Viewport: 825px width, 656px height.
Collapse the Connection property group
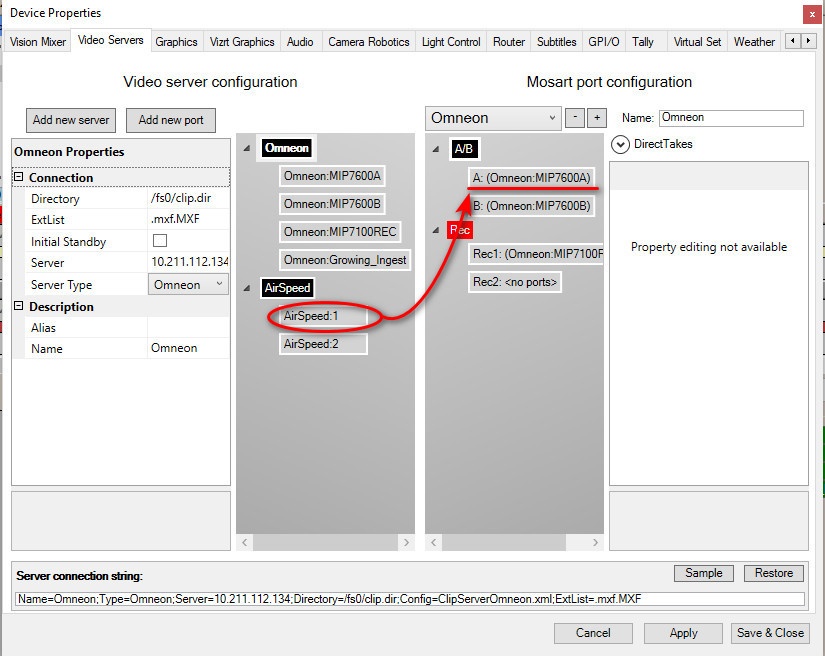[x=20, y=178]
